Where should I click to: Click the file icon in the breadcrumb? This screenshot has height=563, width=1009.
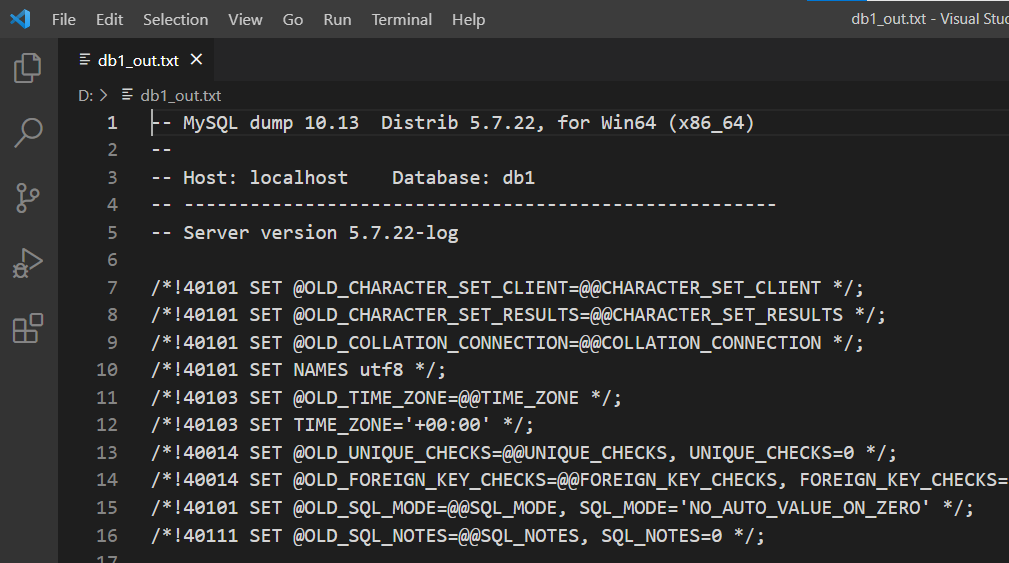click(127, 95)
